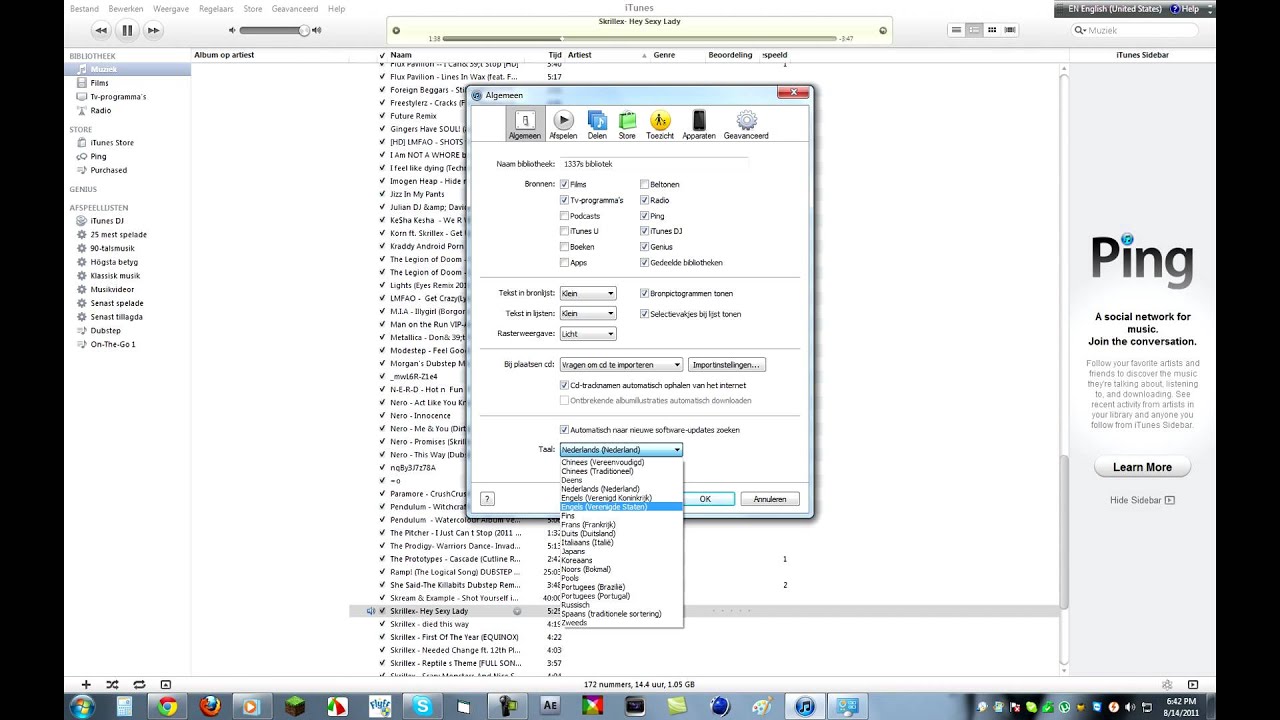
Task: Click the song progress bar
Action: [640, 38]
